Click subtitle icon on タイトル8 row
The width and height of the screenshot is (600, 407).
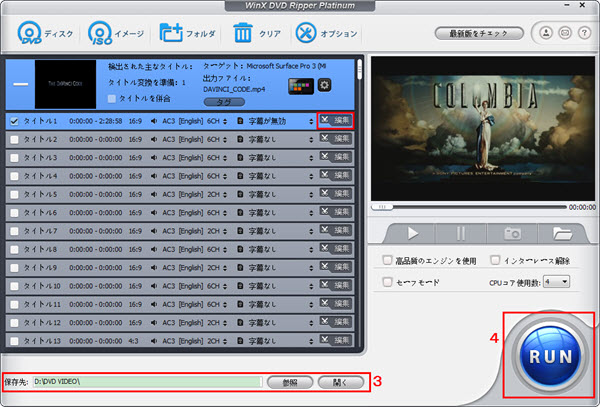(240, 249)
